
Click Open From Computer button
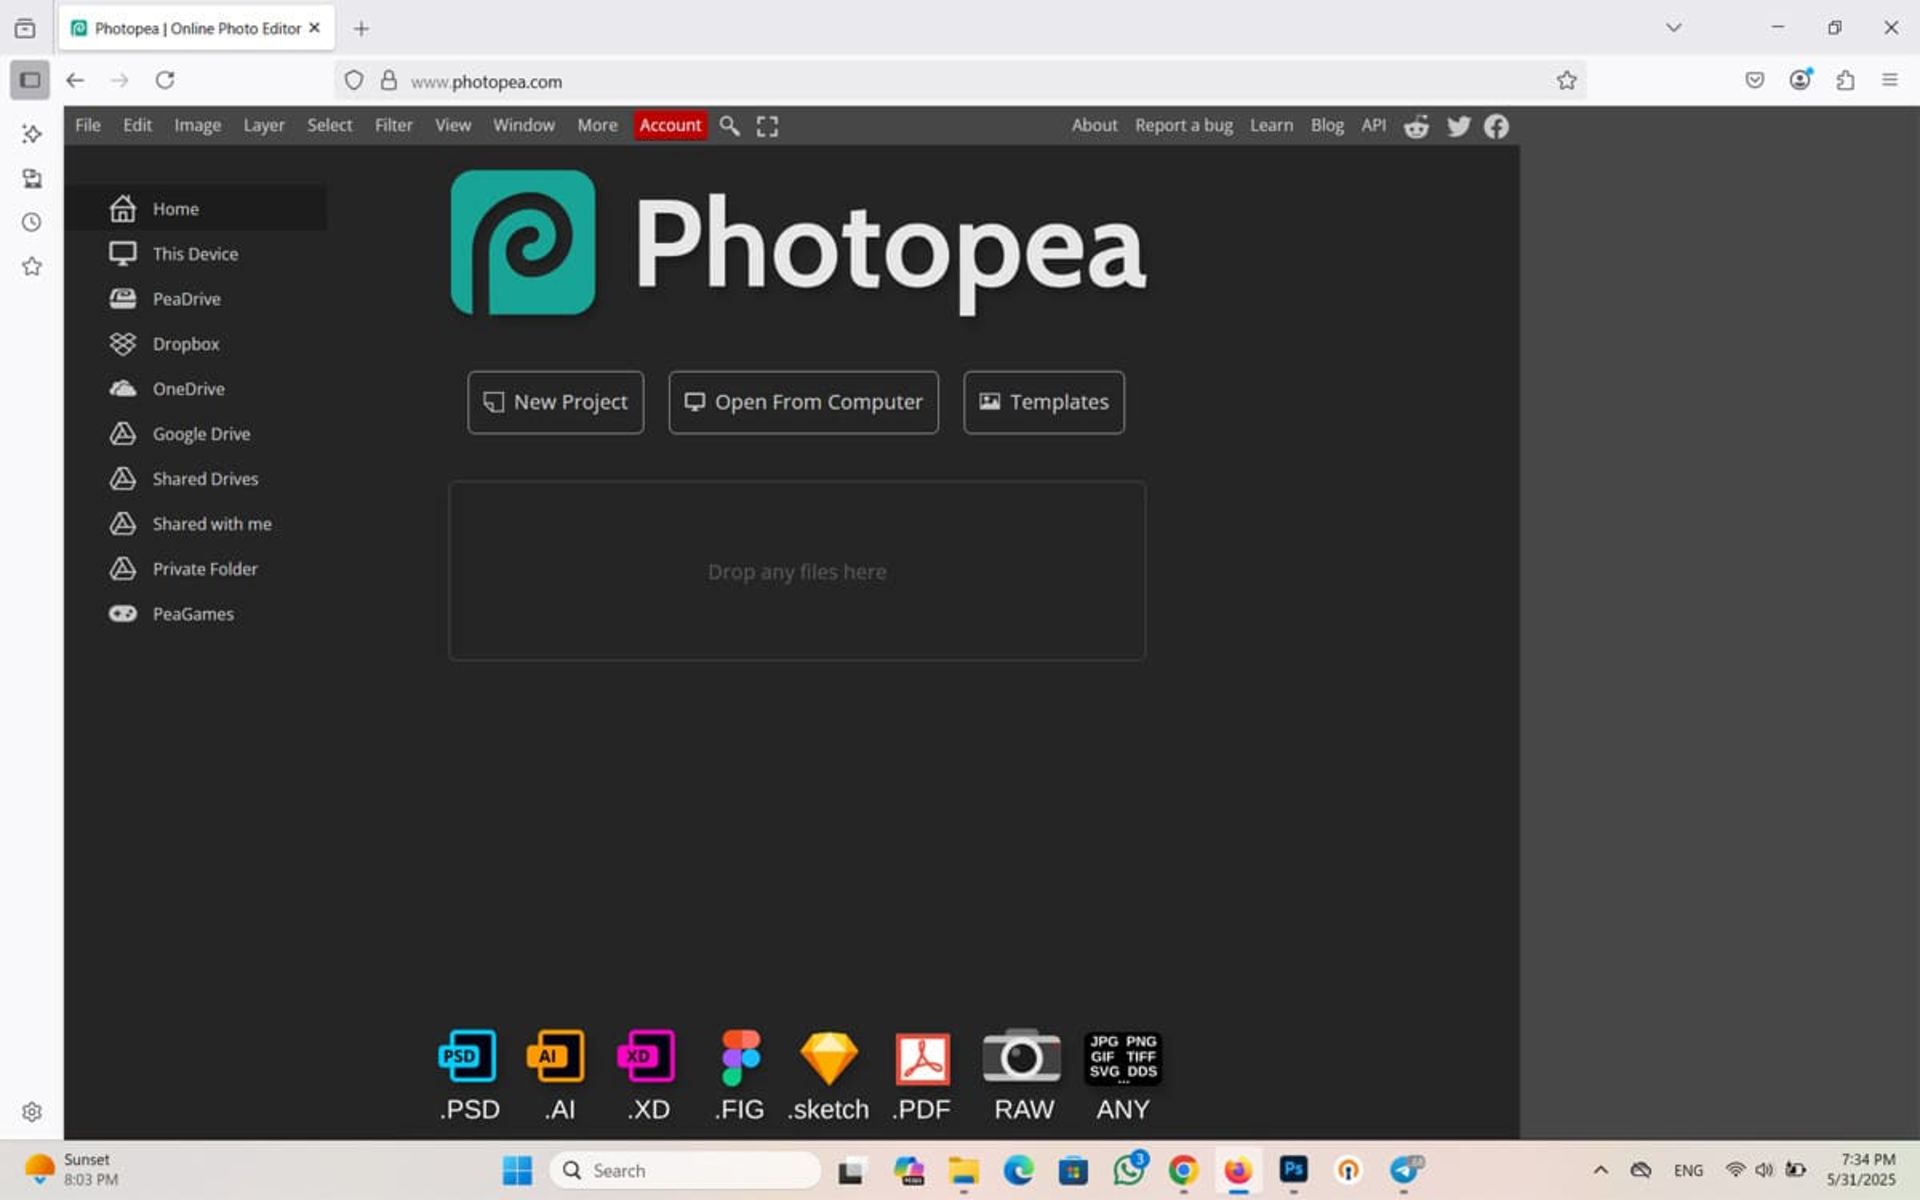click(x=803, y=402)
